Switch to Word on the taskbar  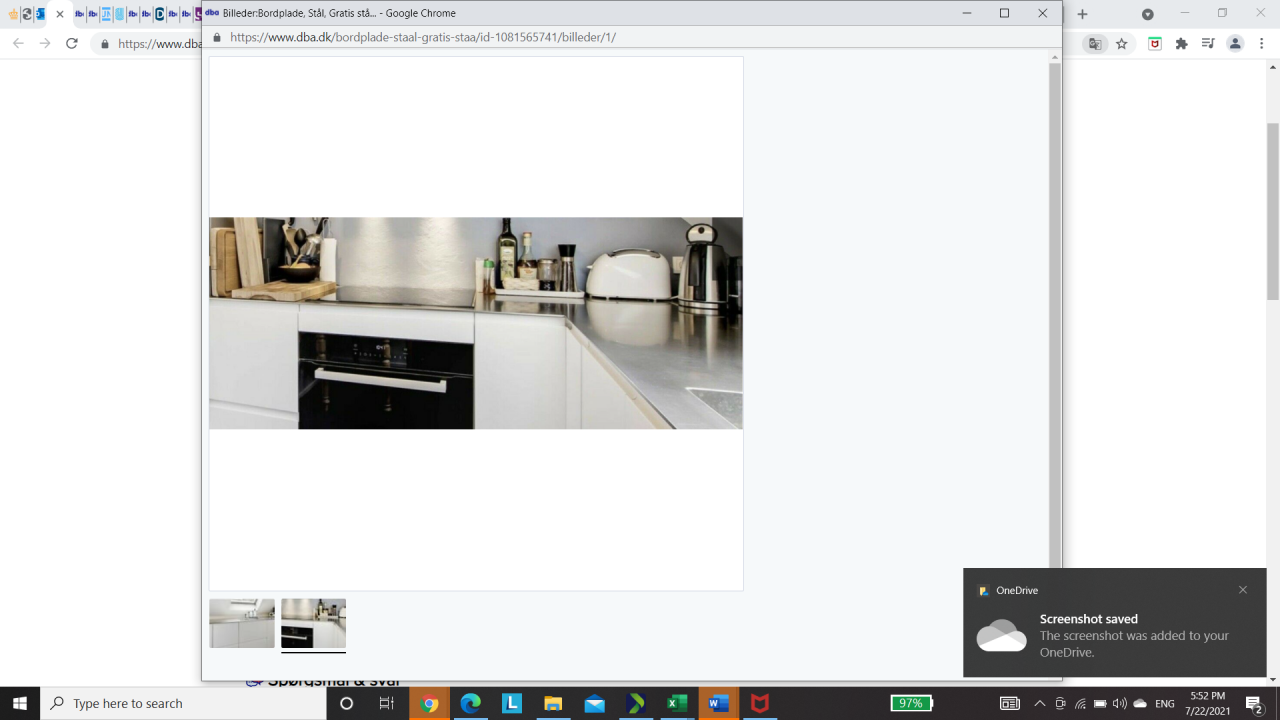pos(718,703)
